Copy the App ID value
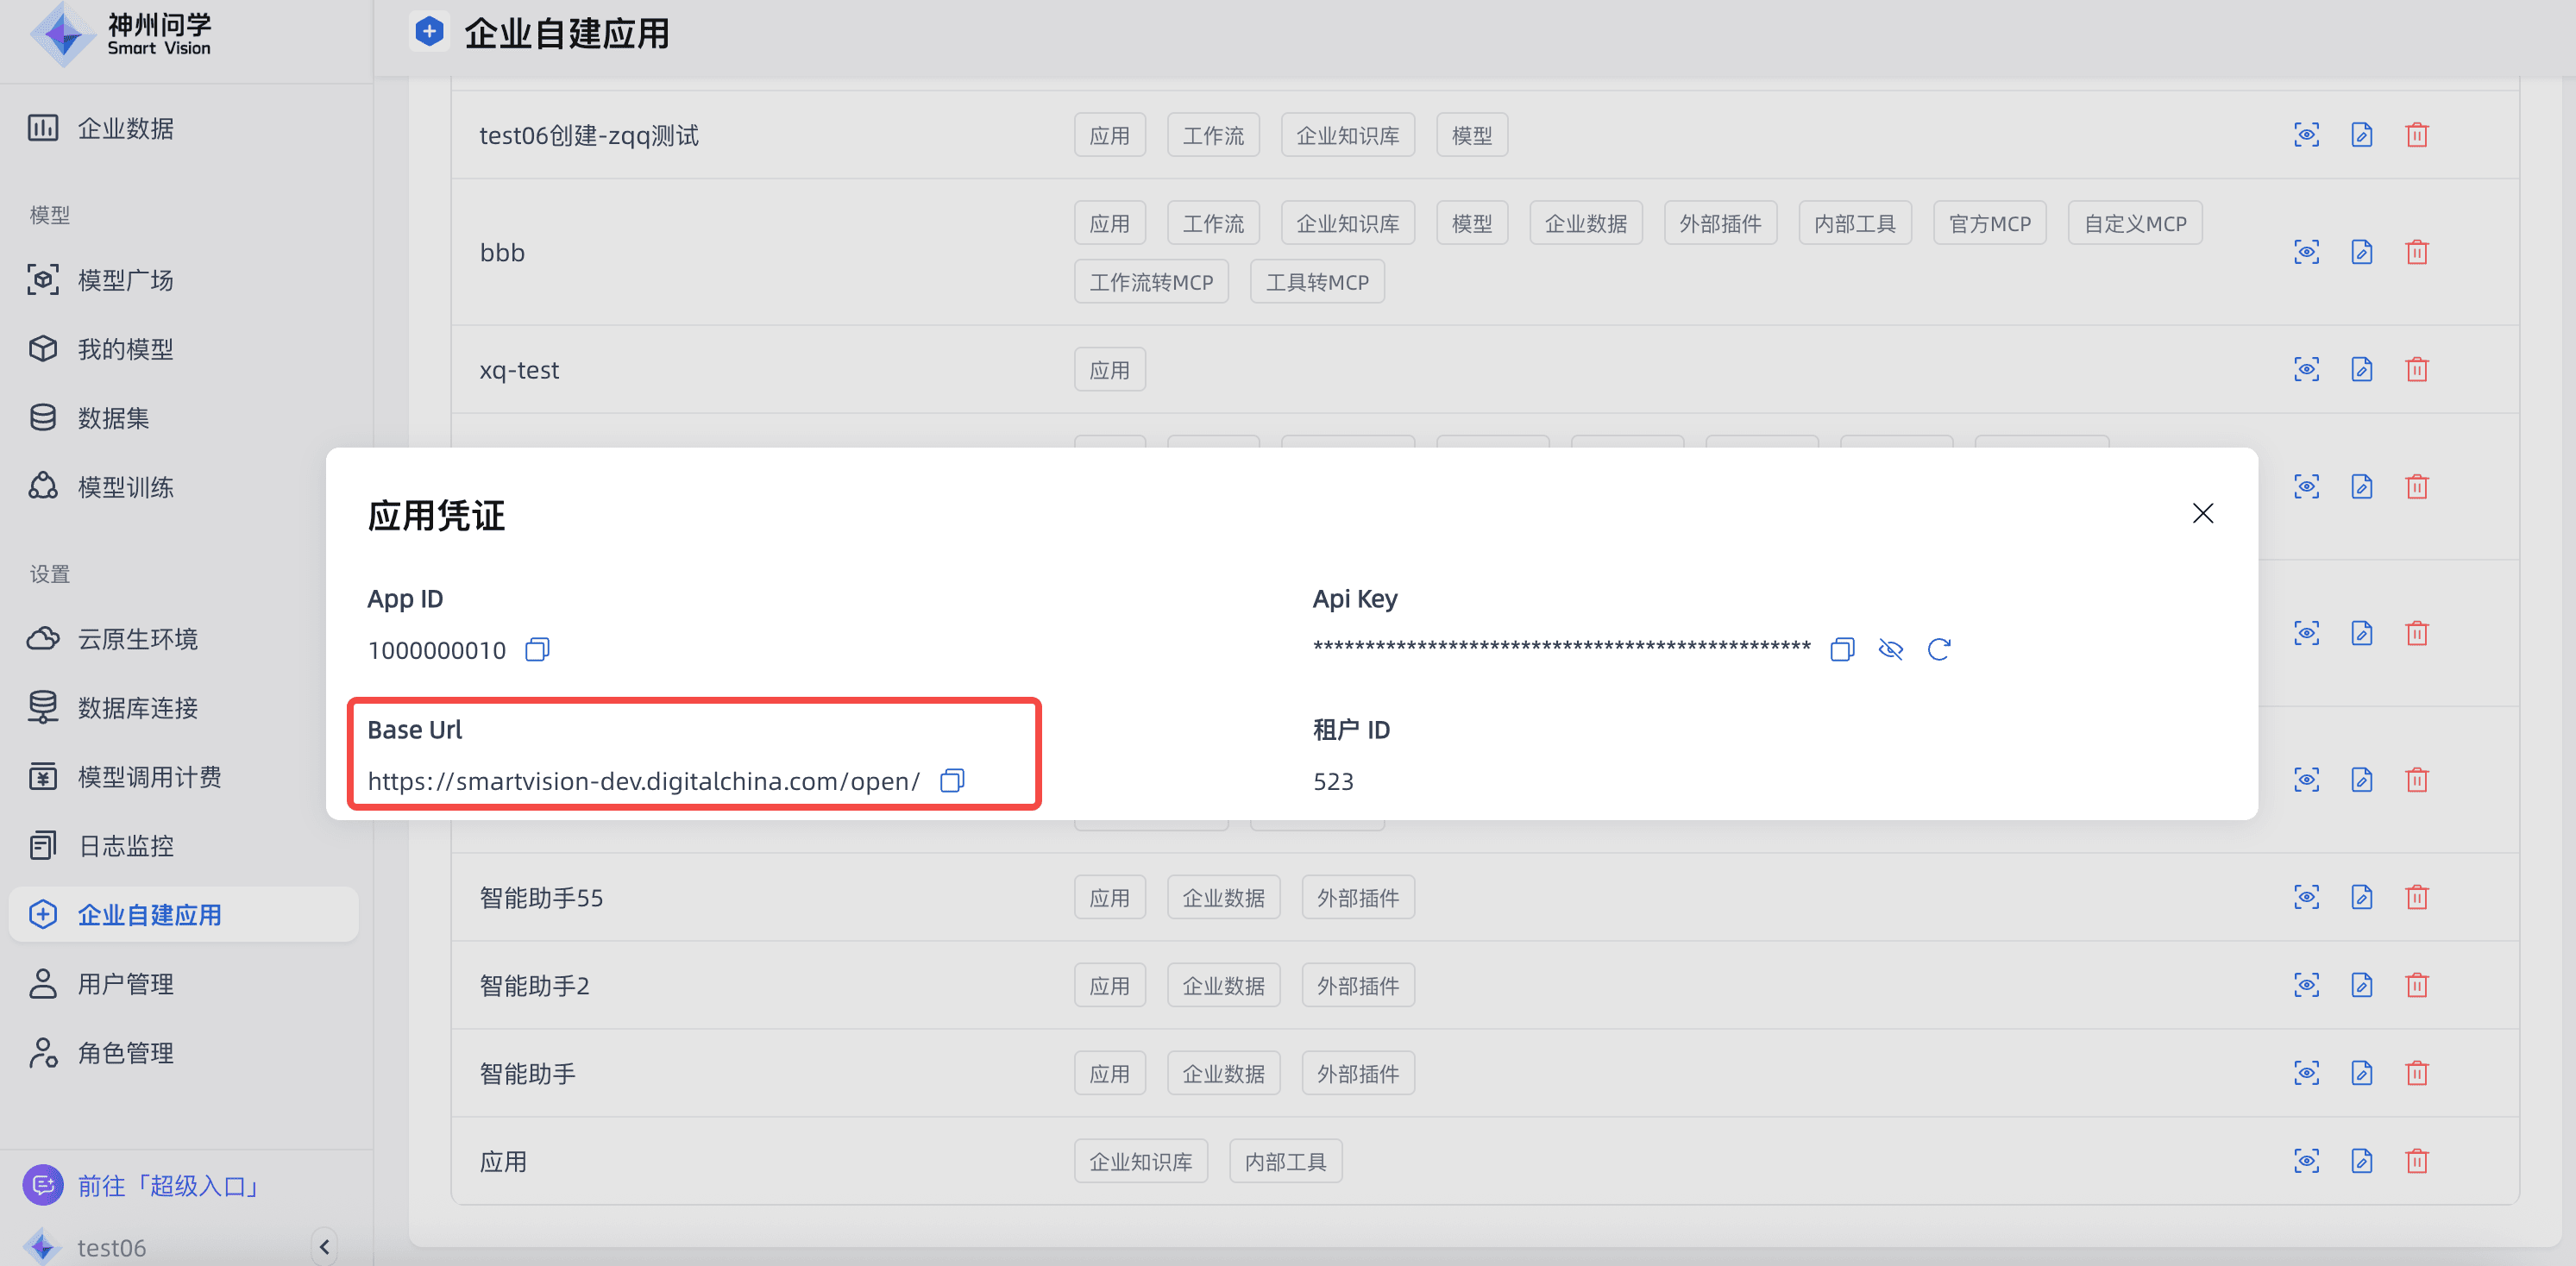The height and width of the screenshot is (1266, 2576). (536, 649)
